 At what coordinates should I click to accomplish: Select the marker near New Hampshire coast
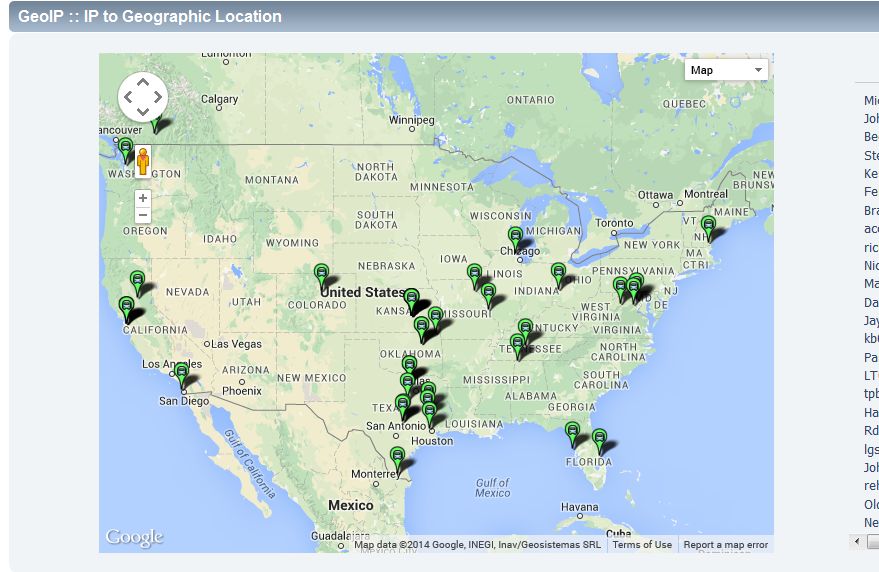pyautogui.click(x=709, y=226)
